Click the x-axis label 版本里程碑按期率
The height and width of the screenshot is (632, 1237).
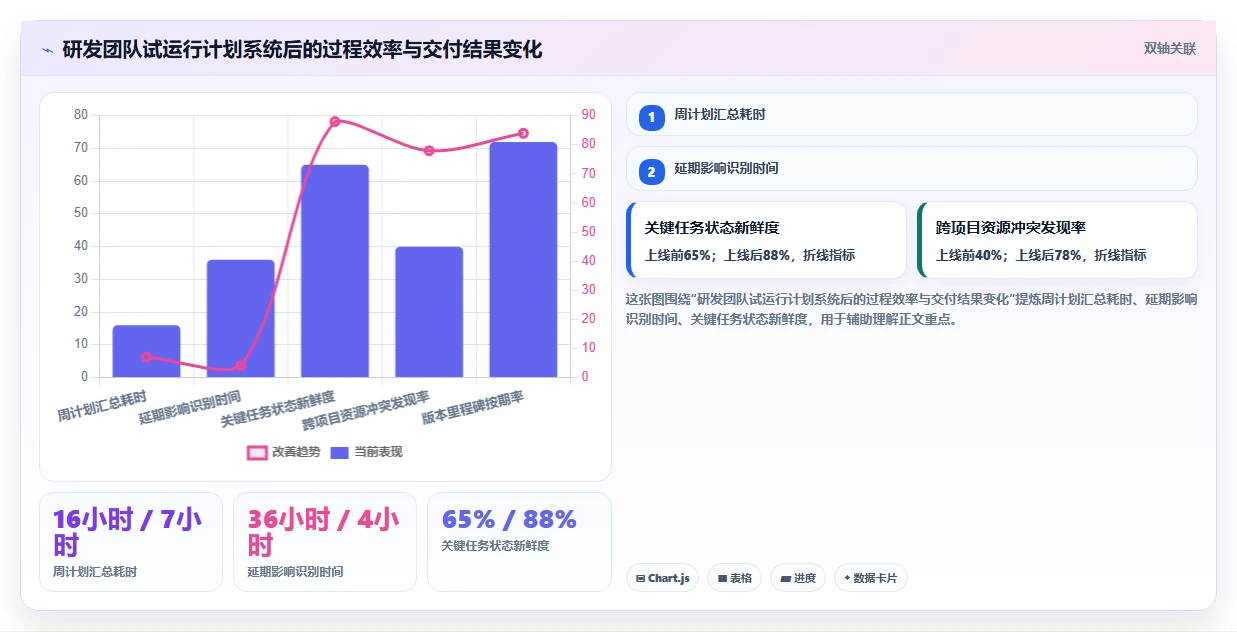click(473, 408)
